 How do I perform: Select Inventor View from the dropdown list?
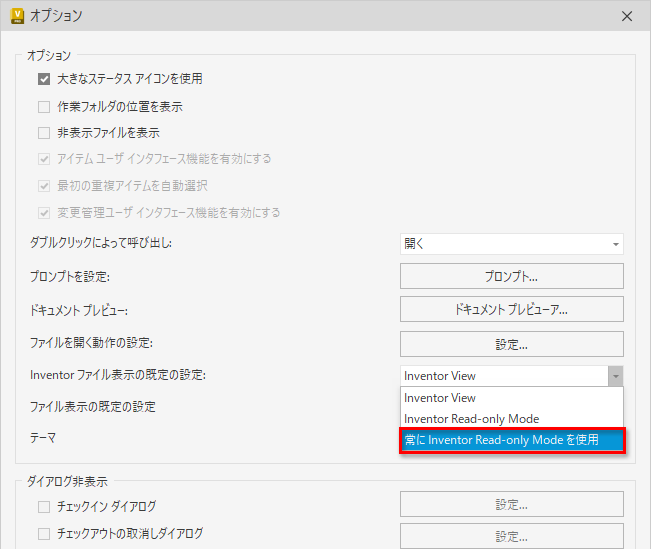click(x=512, y=398)
